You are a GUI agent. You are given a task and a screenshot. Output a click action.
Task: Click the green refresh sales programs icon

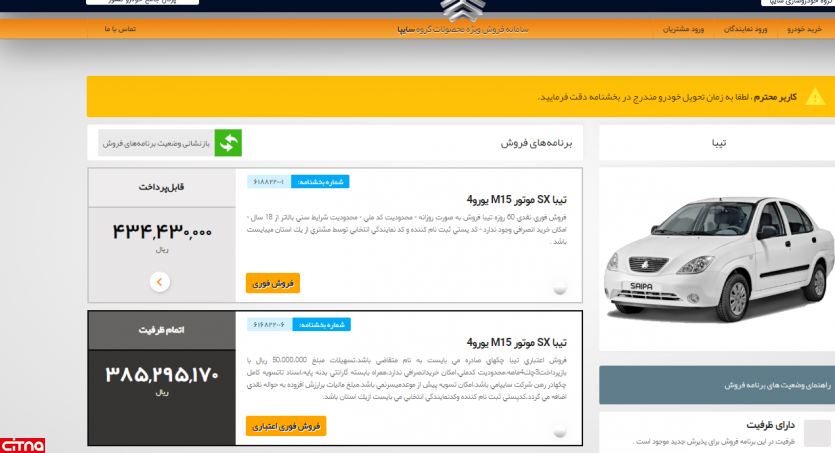point(229,143)
